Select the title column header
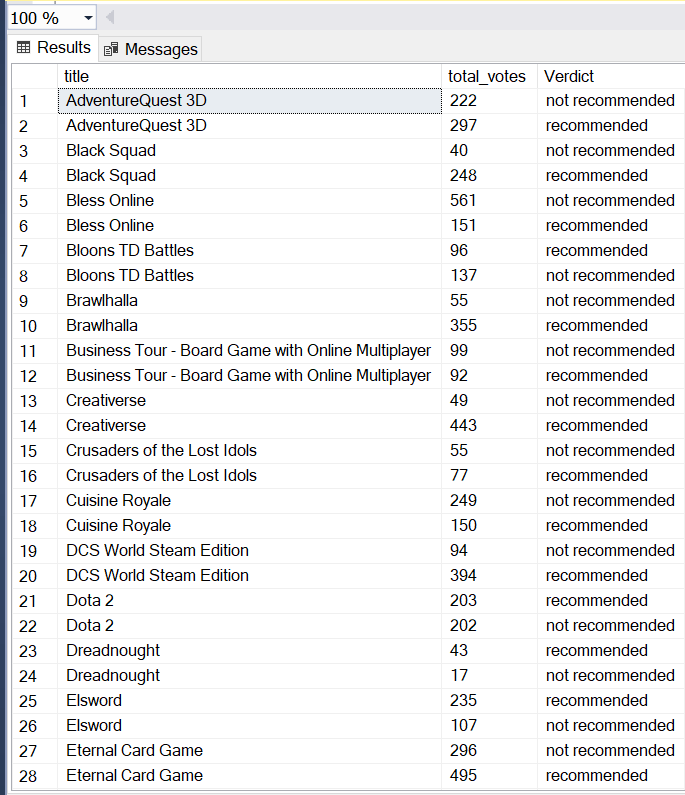 [249, 77]
